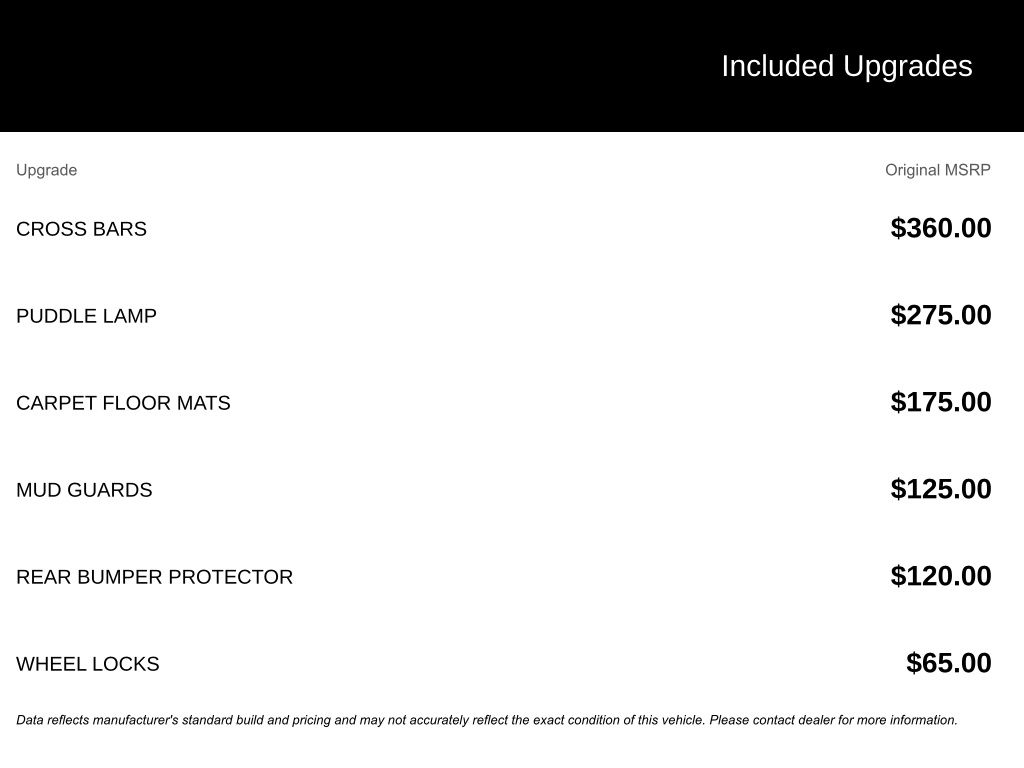Click the "Upgrade" column header
Image resolution: width=1024 pixels, height=768 pixels.
click(x=46, y=170)
